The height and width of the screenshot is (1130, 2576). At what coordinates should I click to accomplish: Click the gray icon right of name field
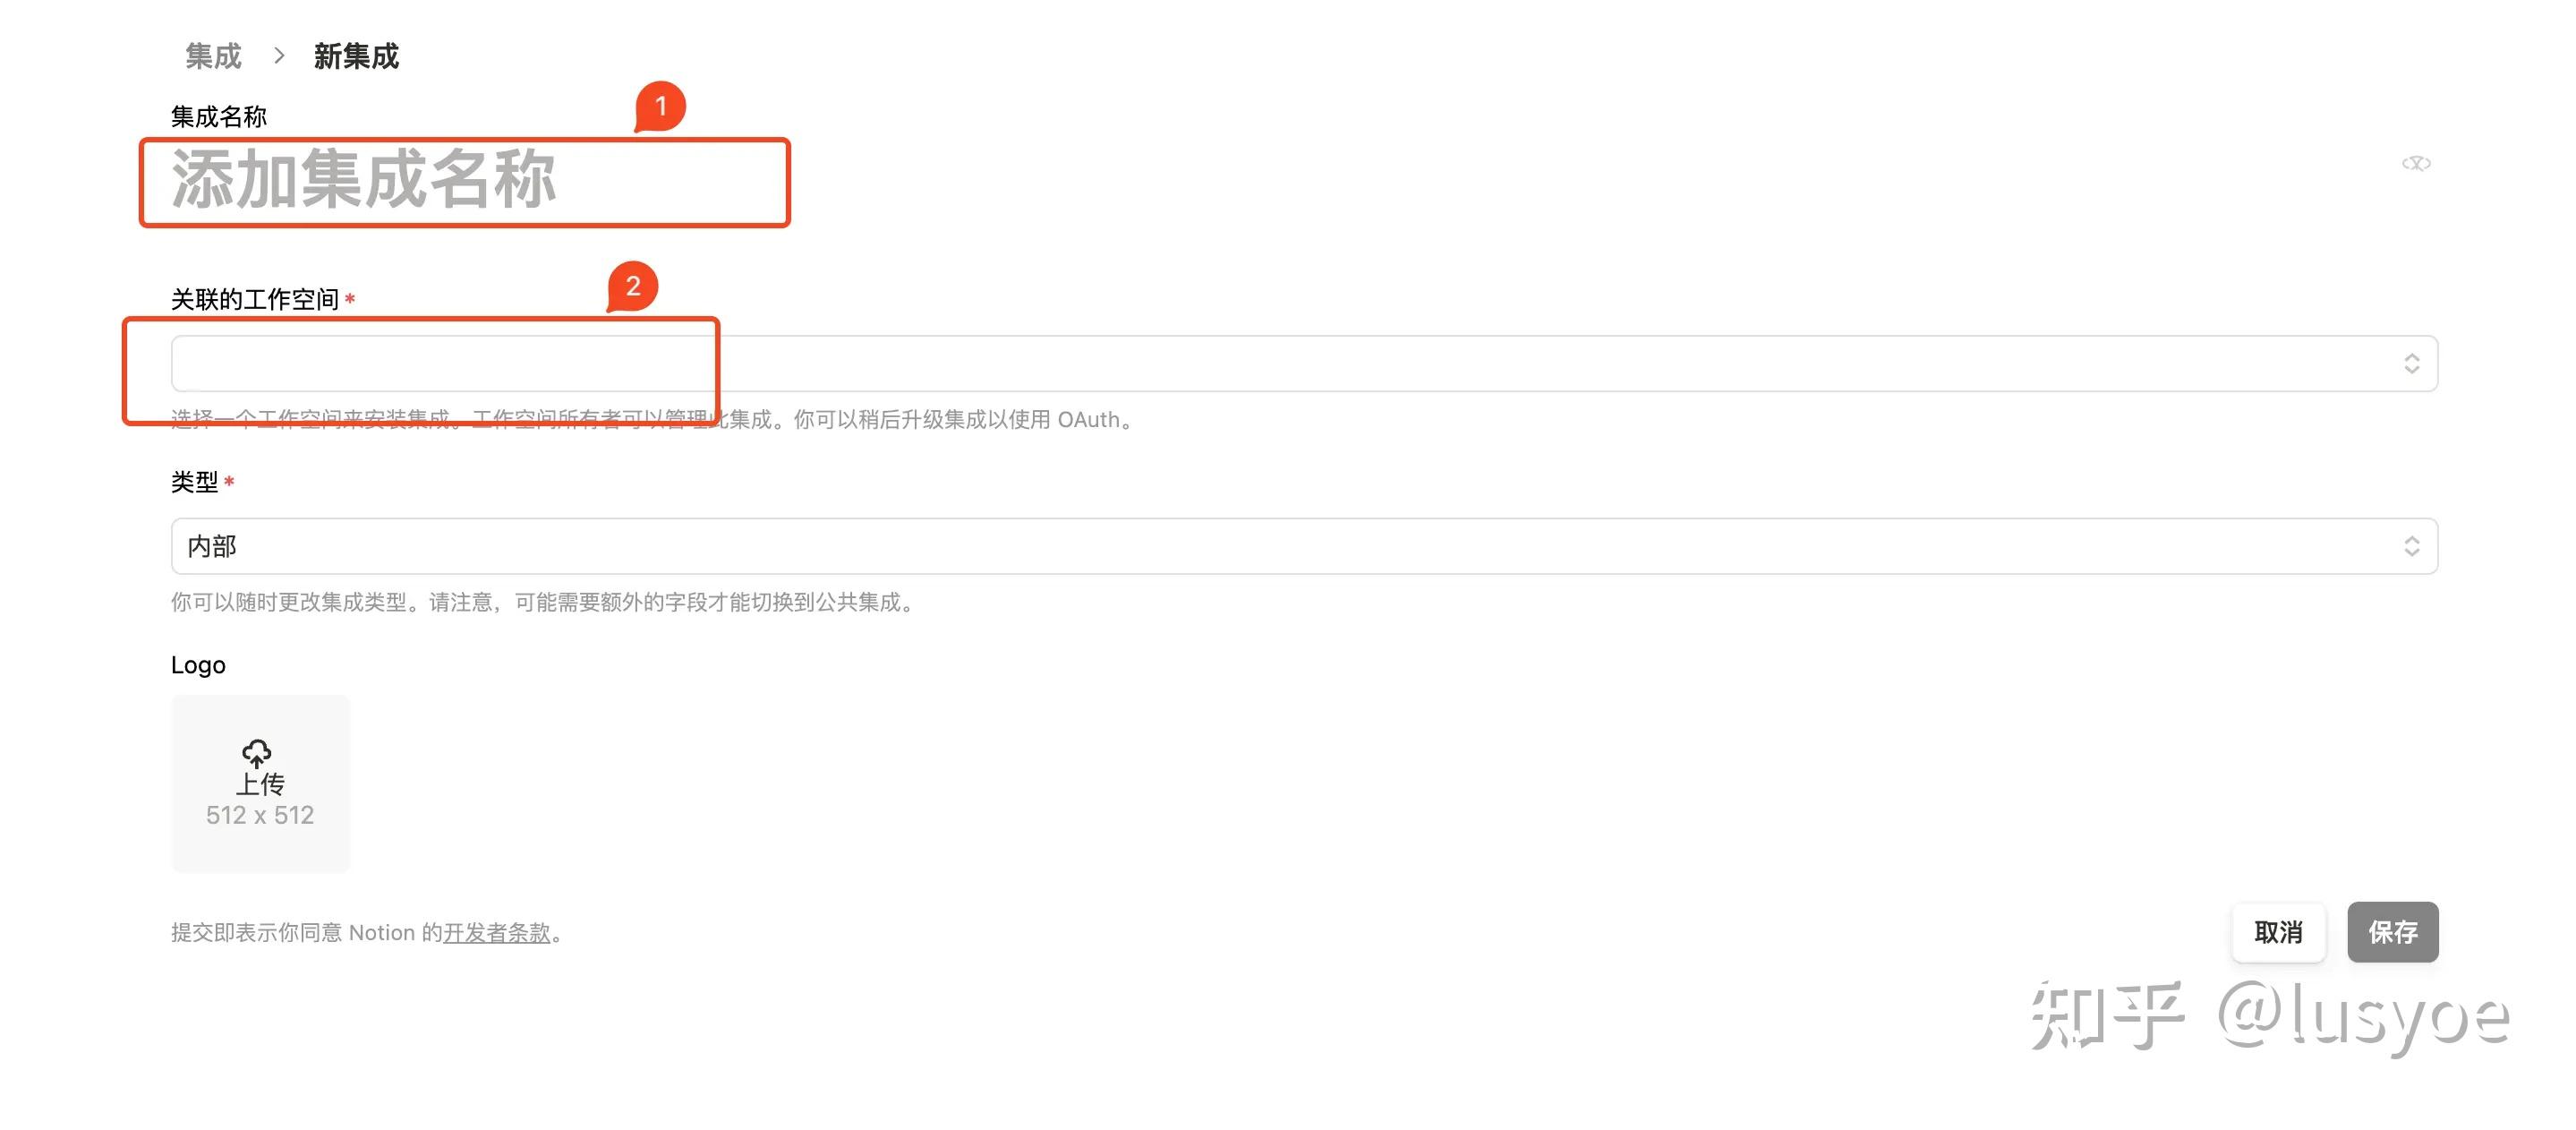point(2415,163)
